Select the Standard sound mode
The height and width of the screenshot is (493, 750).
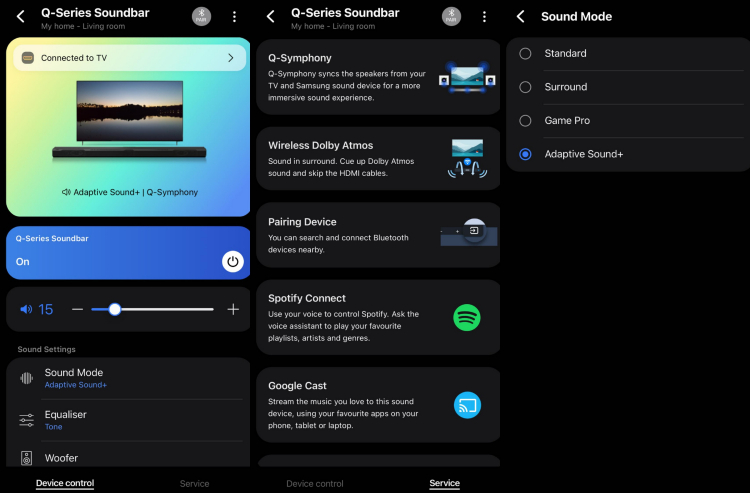(x=628, y=54)
